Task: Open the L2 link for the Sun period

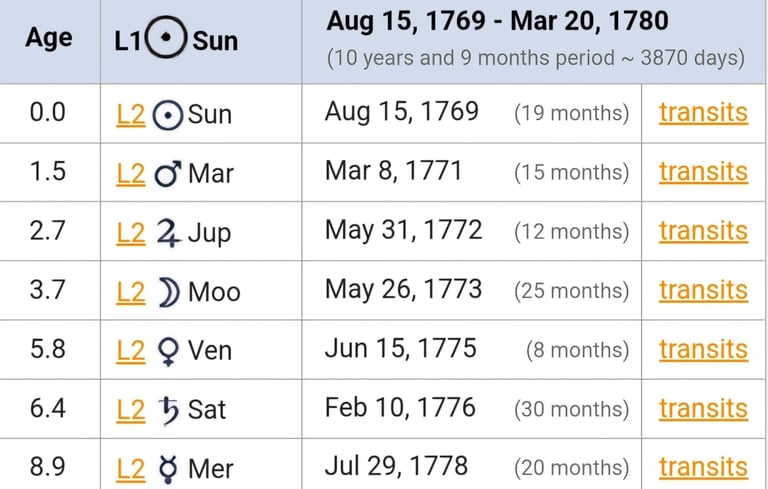Action: pos(130,113)
